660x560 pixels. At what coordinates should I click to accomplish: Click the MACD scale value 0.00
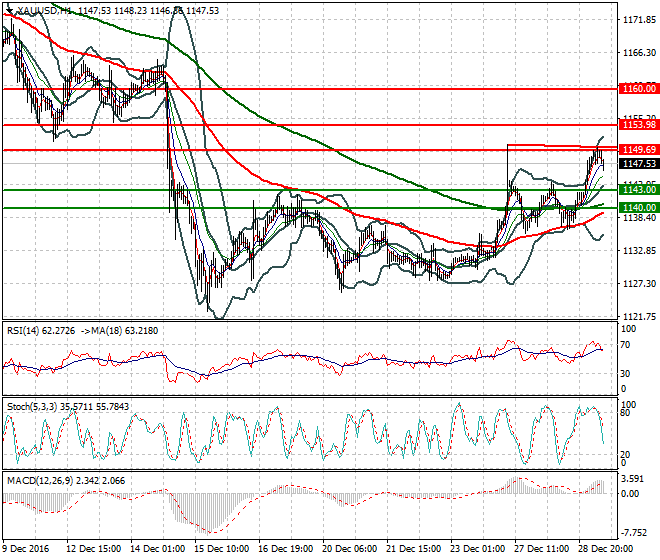630,493
